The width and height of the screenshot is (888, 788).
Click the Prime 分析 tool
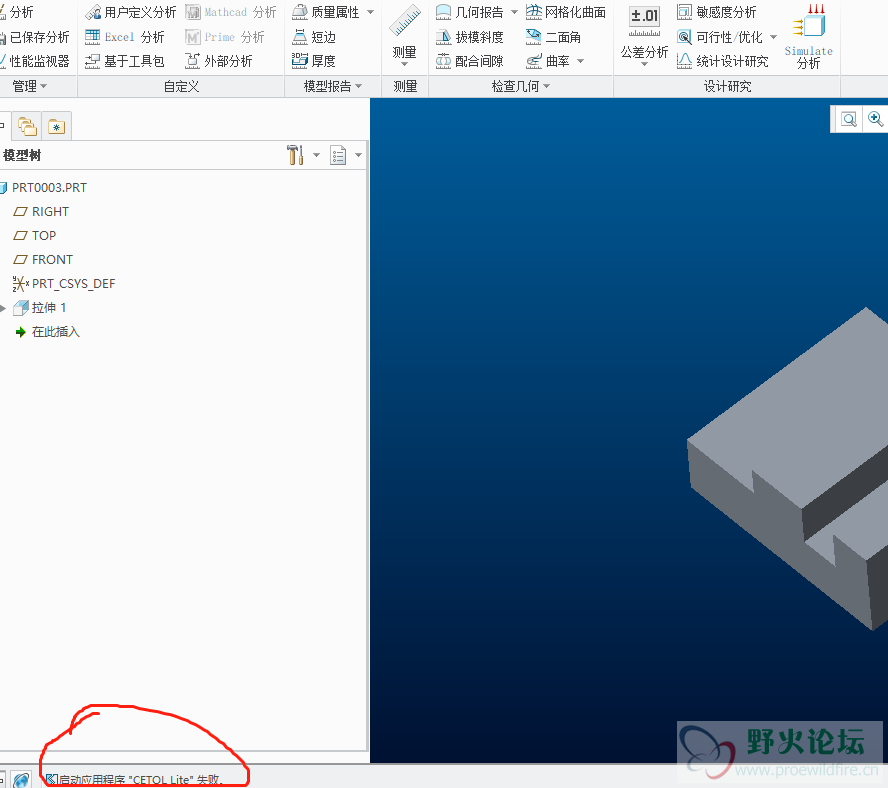coord(225,37)
